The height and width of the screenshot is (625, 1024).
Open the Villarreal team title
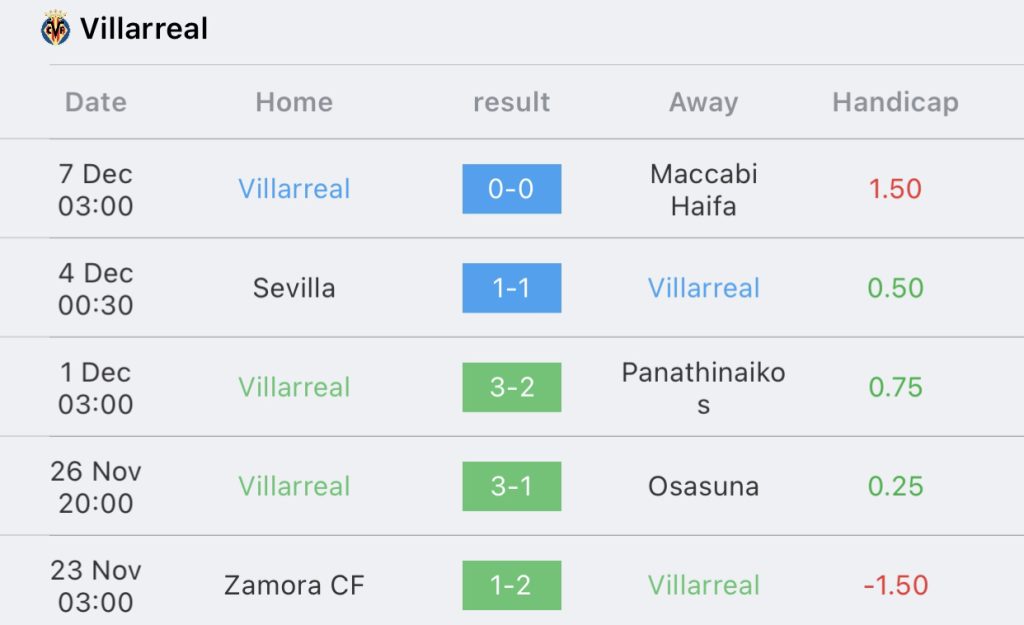click(144, 29)
